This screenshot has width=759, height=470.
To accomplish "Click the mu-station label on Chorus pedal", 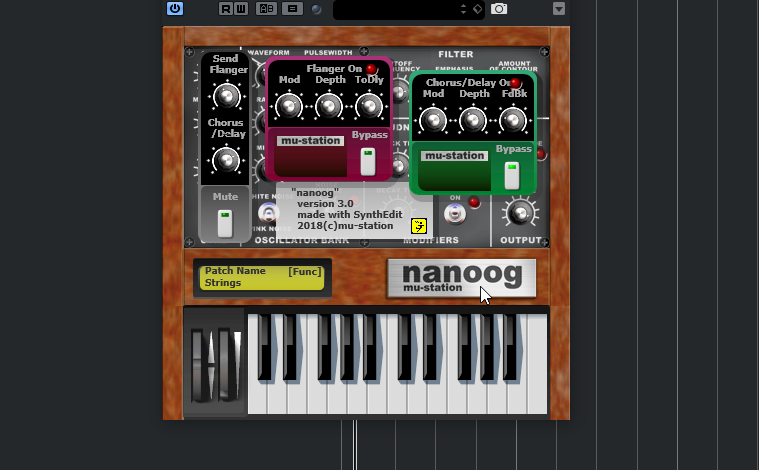I will click(455, 156).
